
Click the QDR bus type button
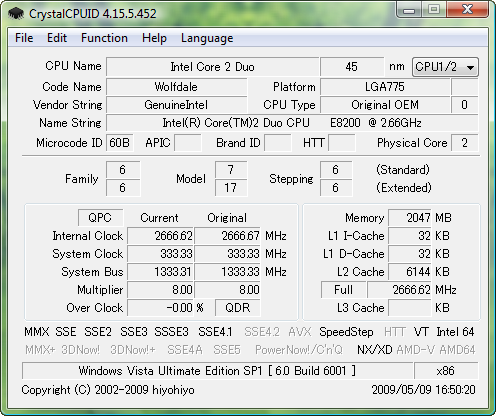tap(237, 308)
